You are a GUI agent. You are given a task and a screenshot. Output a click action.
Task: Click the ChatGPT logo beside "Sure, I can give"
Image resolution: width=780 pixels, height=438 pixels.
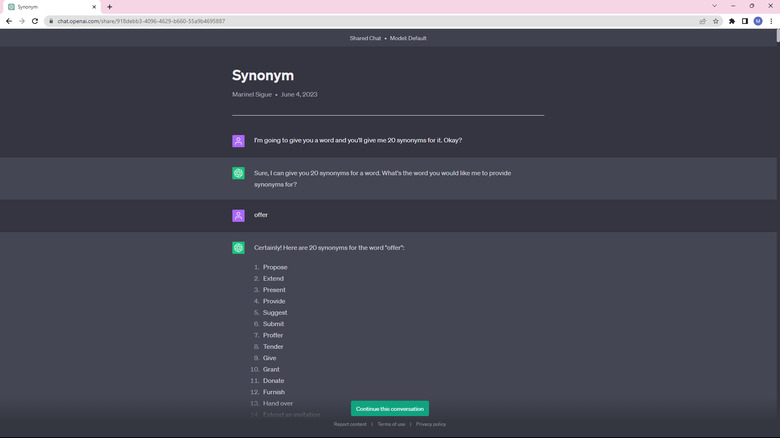(238, 173)
